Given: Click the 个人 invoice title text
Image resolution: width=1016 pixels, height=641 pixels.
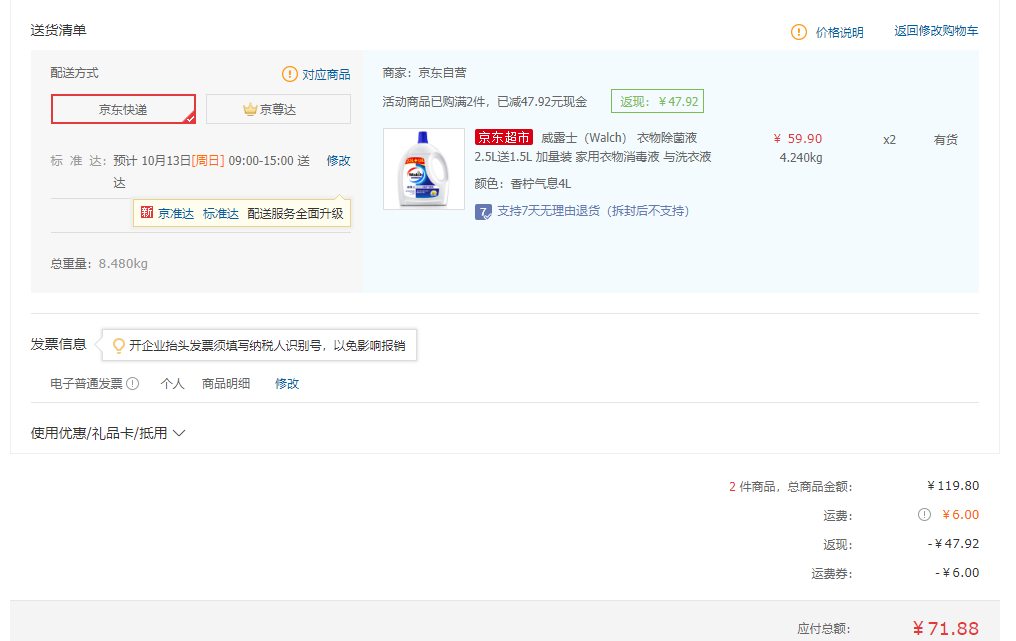Looking at the screenshot, I should (172, 384).
